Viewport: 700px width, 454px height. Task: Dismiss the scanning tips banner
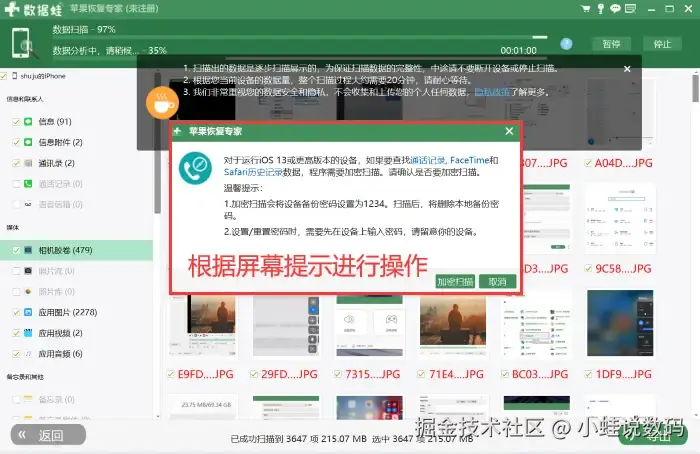(x=627, y=69)
